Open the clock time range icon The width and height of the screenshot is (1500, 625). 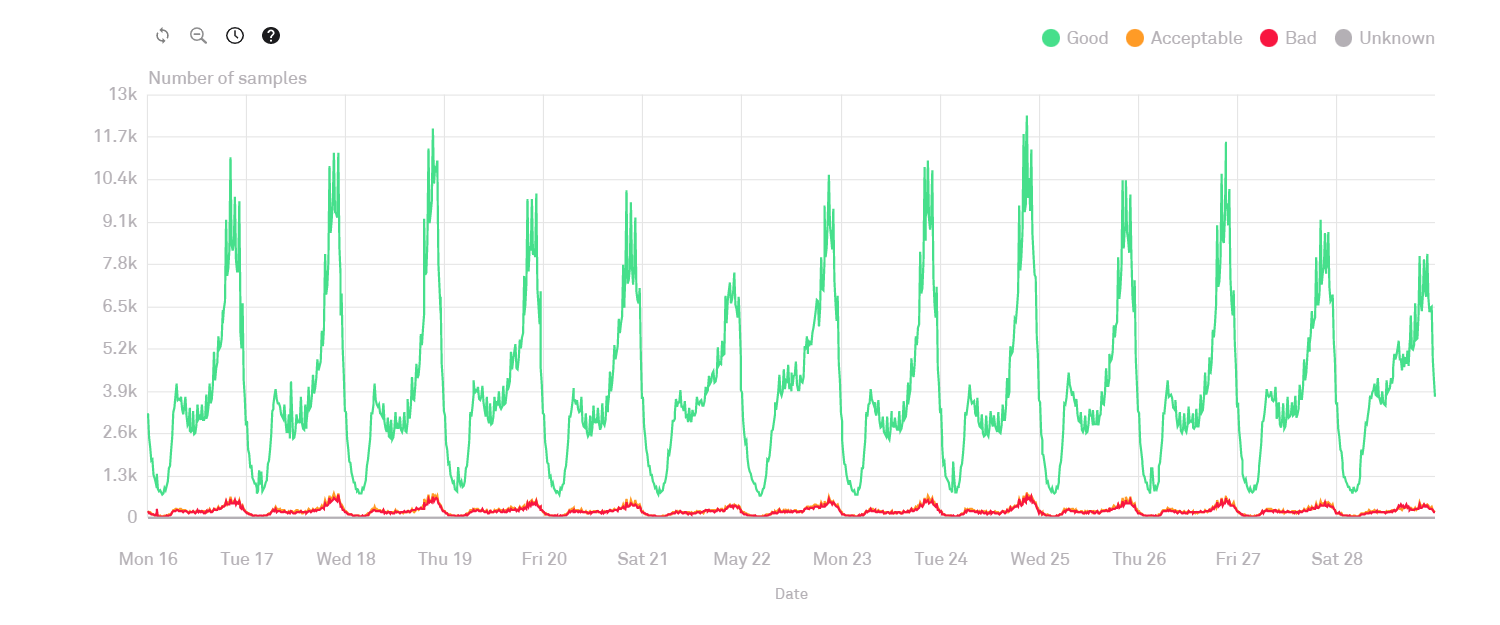click(x=235, y=36)
